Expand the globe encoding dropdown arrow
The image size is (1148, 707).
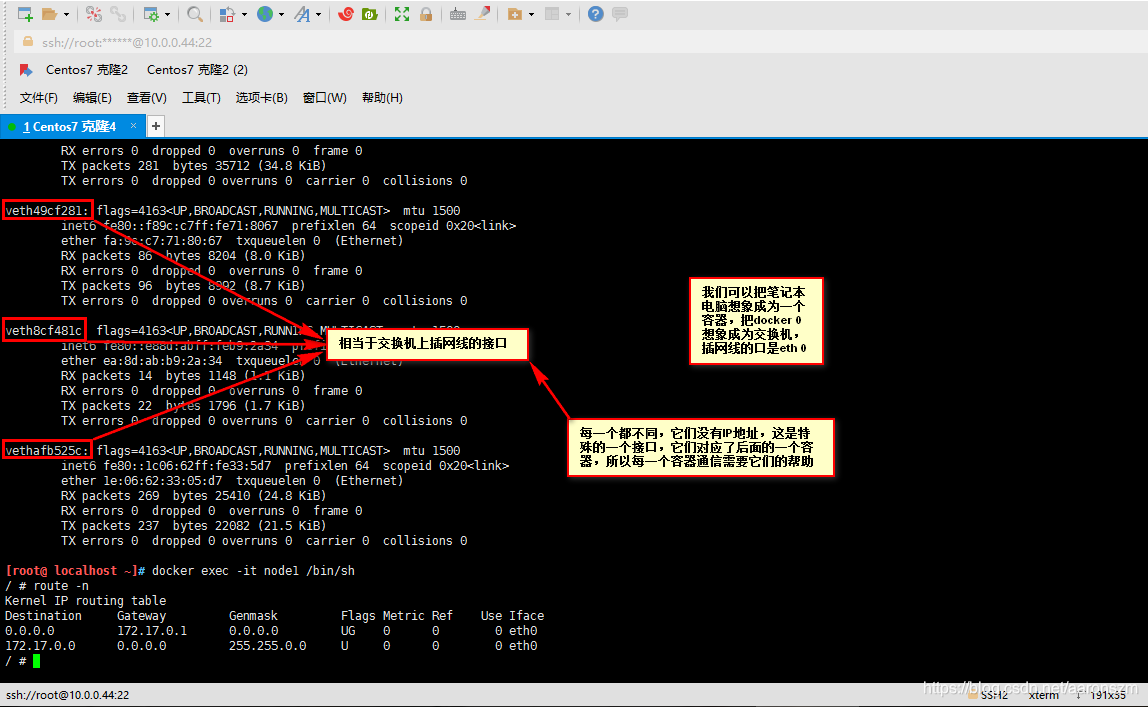point(281,14)
